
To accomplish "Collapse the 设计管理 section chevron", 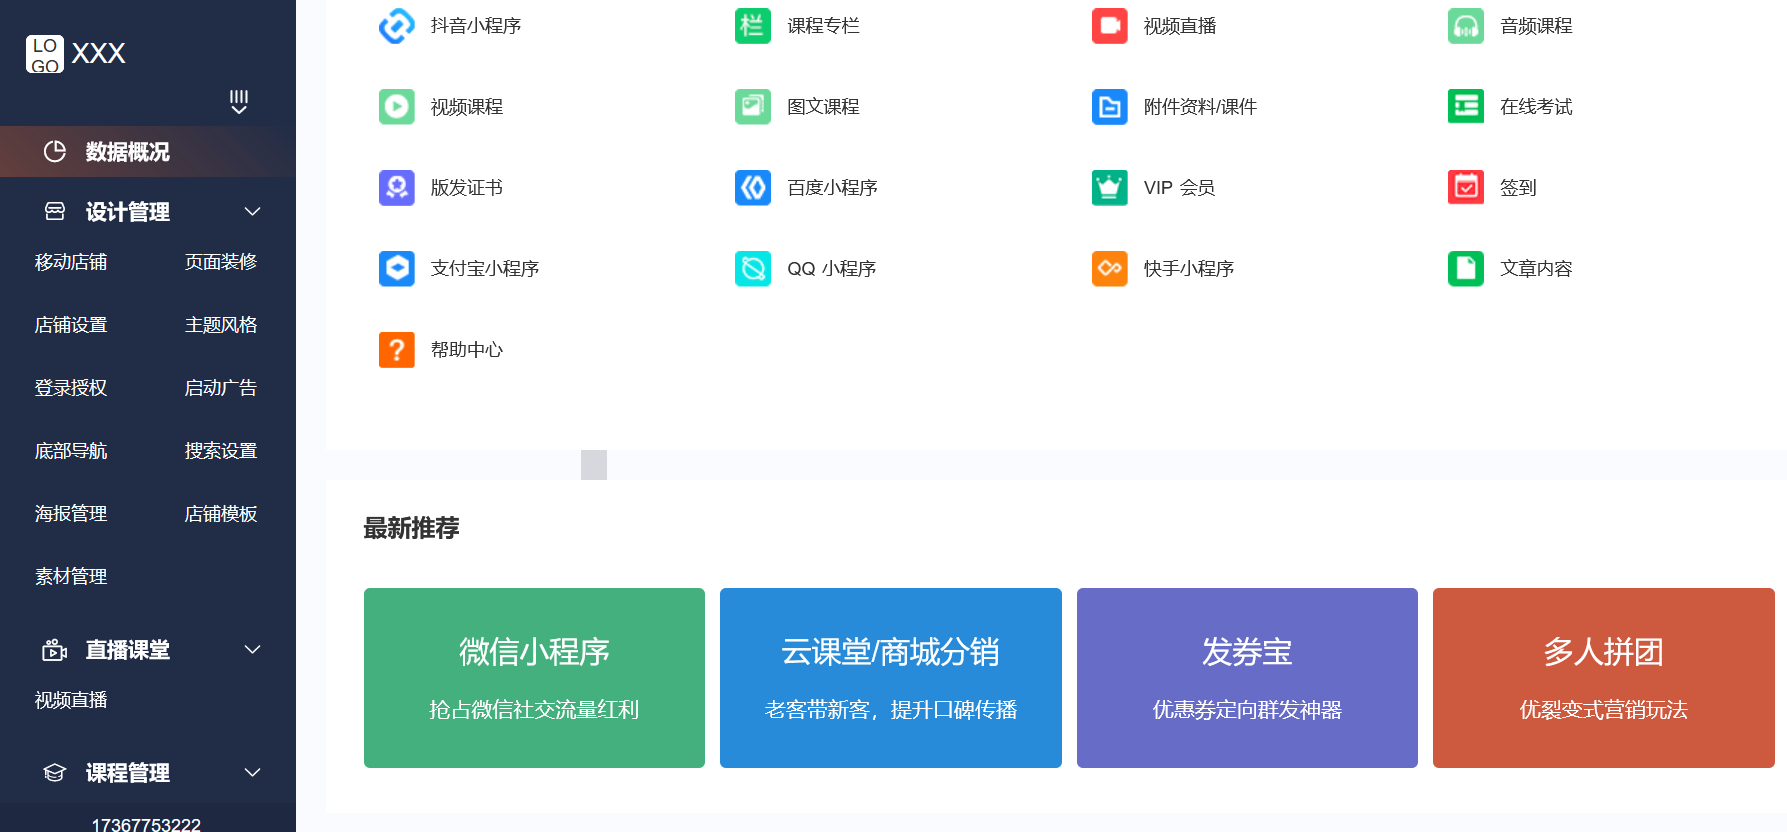I will (253, 211).
